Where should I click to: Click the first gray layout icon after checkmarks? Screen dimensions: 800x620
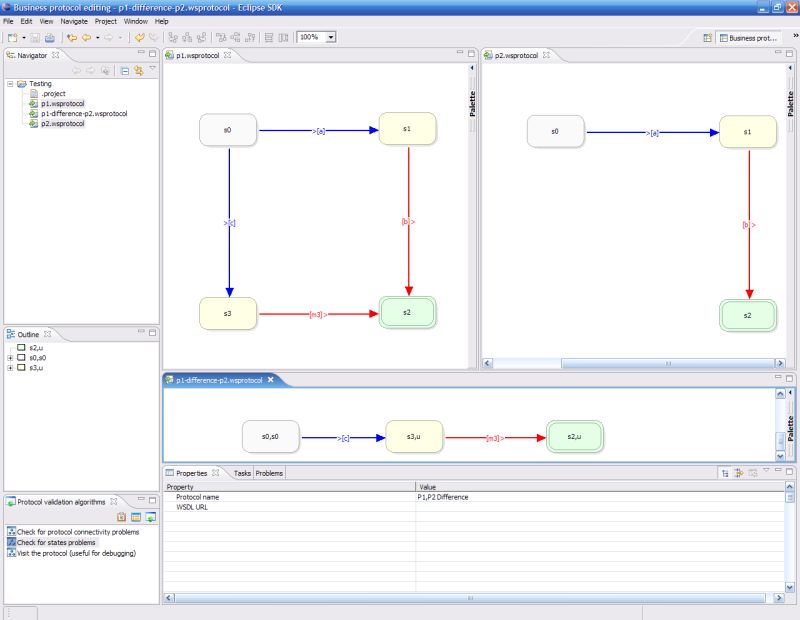(x=173, y=38)
